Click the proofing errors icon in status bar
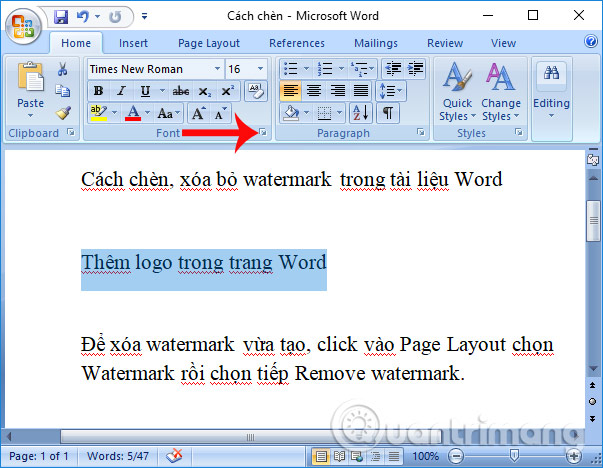The height and width of the screenshot is (468, 603). (176, 456)
